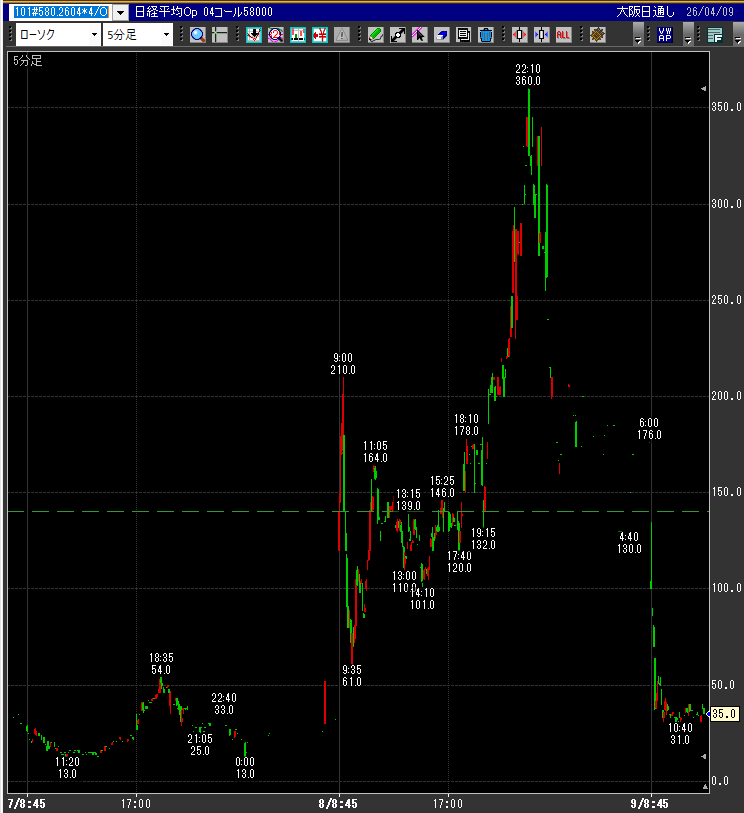This screenshot has height=813, width=744.
Task: Expand toolbar overflow arrow left of VWAP
Action: pyautogui.click(x=638, y=35)
